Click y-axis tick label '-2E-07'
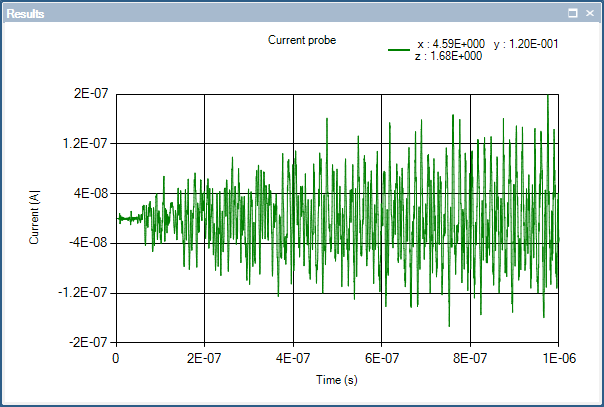This screenshot has width=604, height=407. [x=89, y=342]
